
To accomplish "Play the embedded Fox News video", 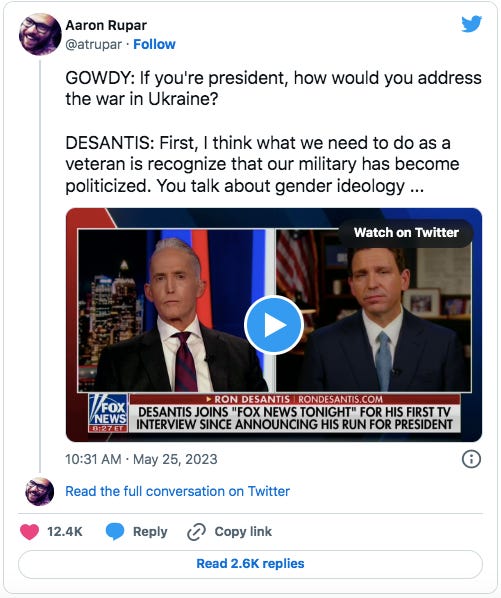I will (273, 325).
